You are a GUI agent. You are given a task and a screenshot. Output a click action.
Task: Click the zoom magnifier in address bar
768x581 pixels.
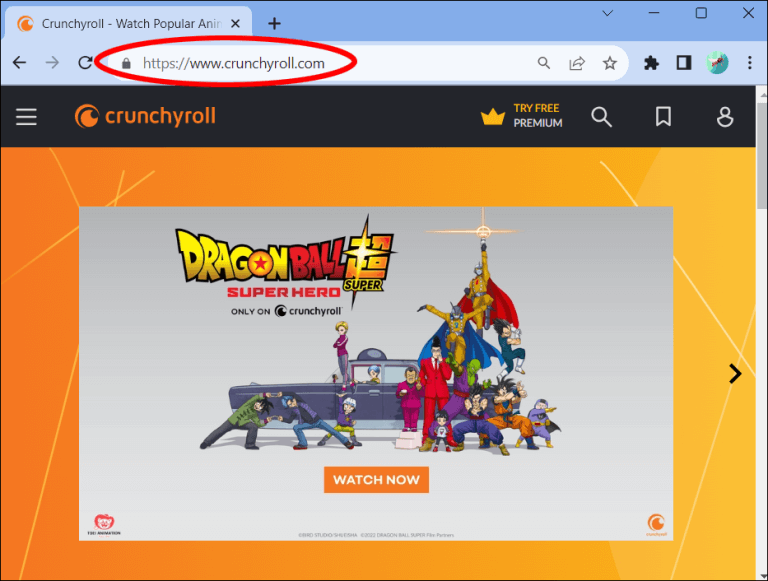pyautogui.click(x=544, y=63)
